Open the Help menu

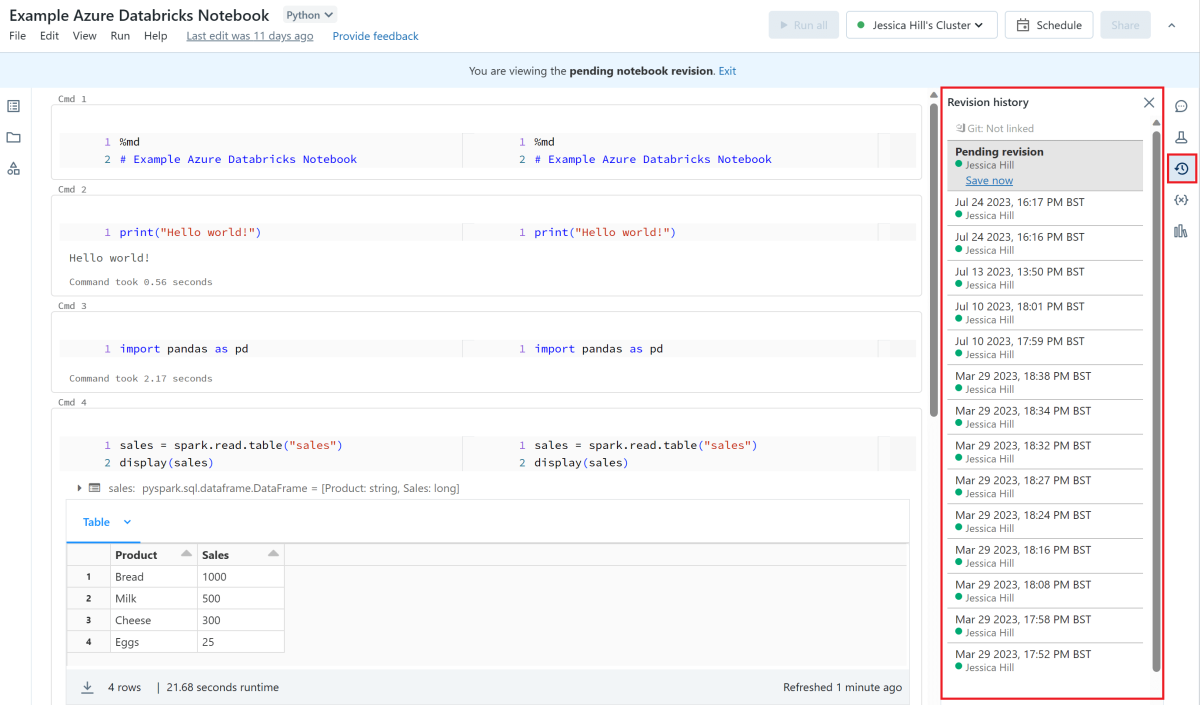pos(155,36)
